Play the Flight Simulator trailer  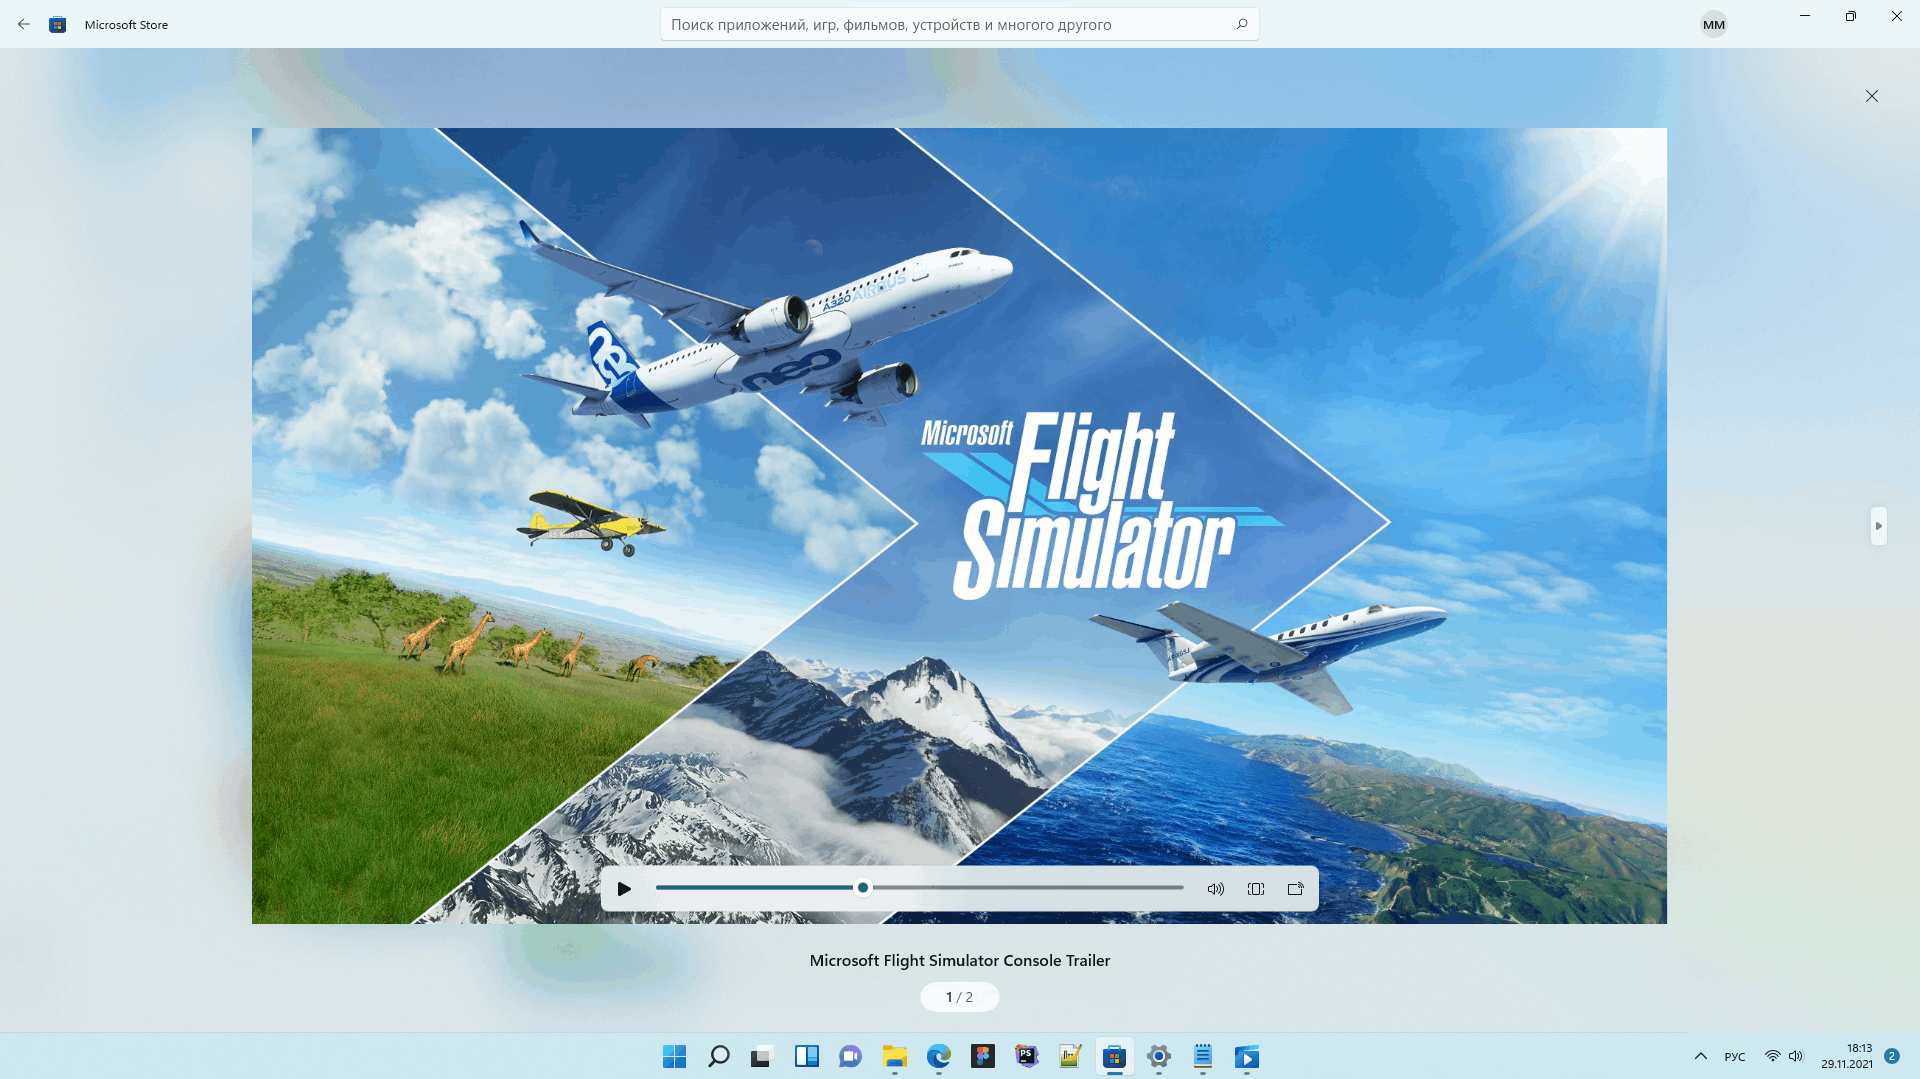pos(624,889)
